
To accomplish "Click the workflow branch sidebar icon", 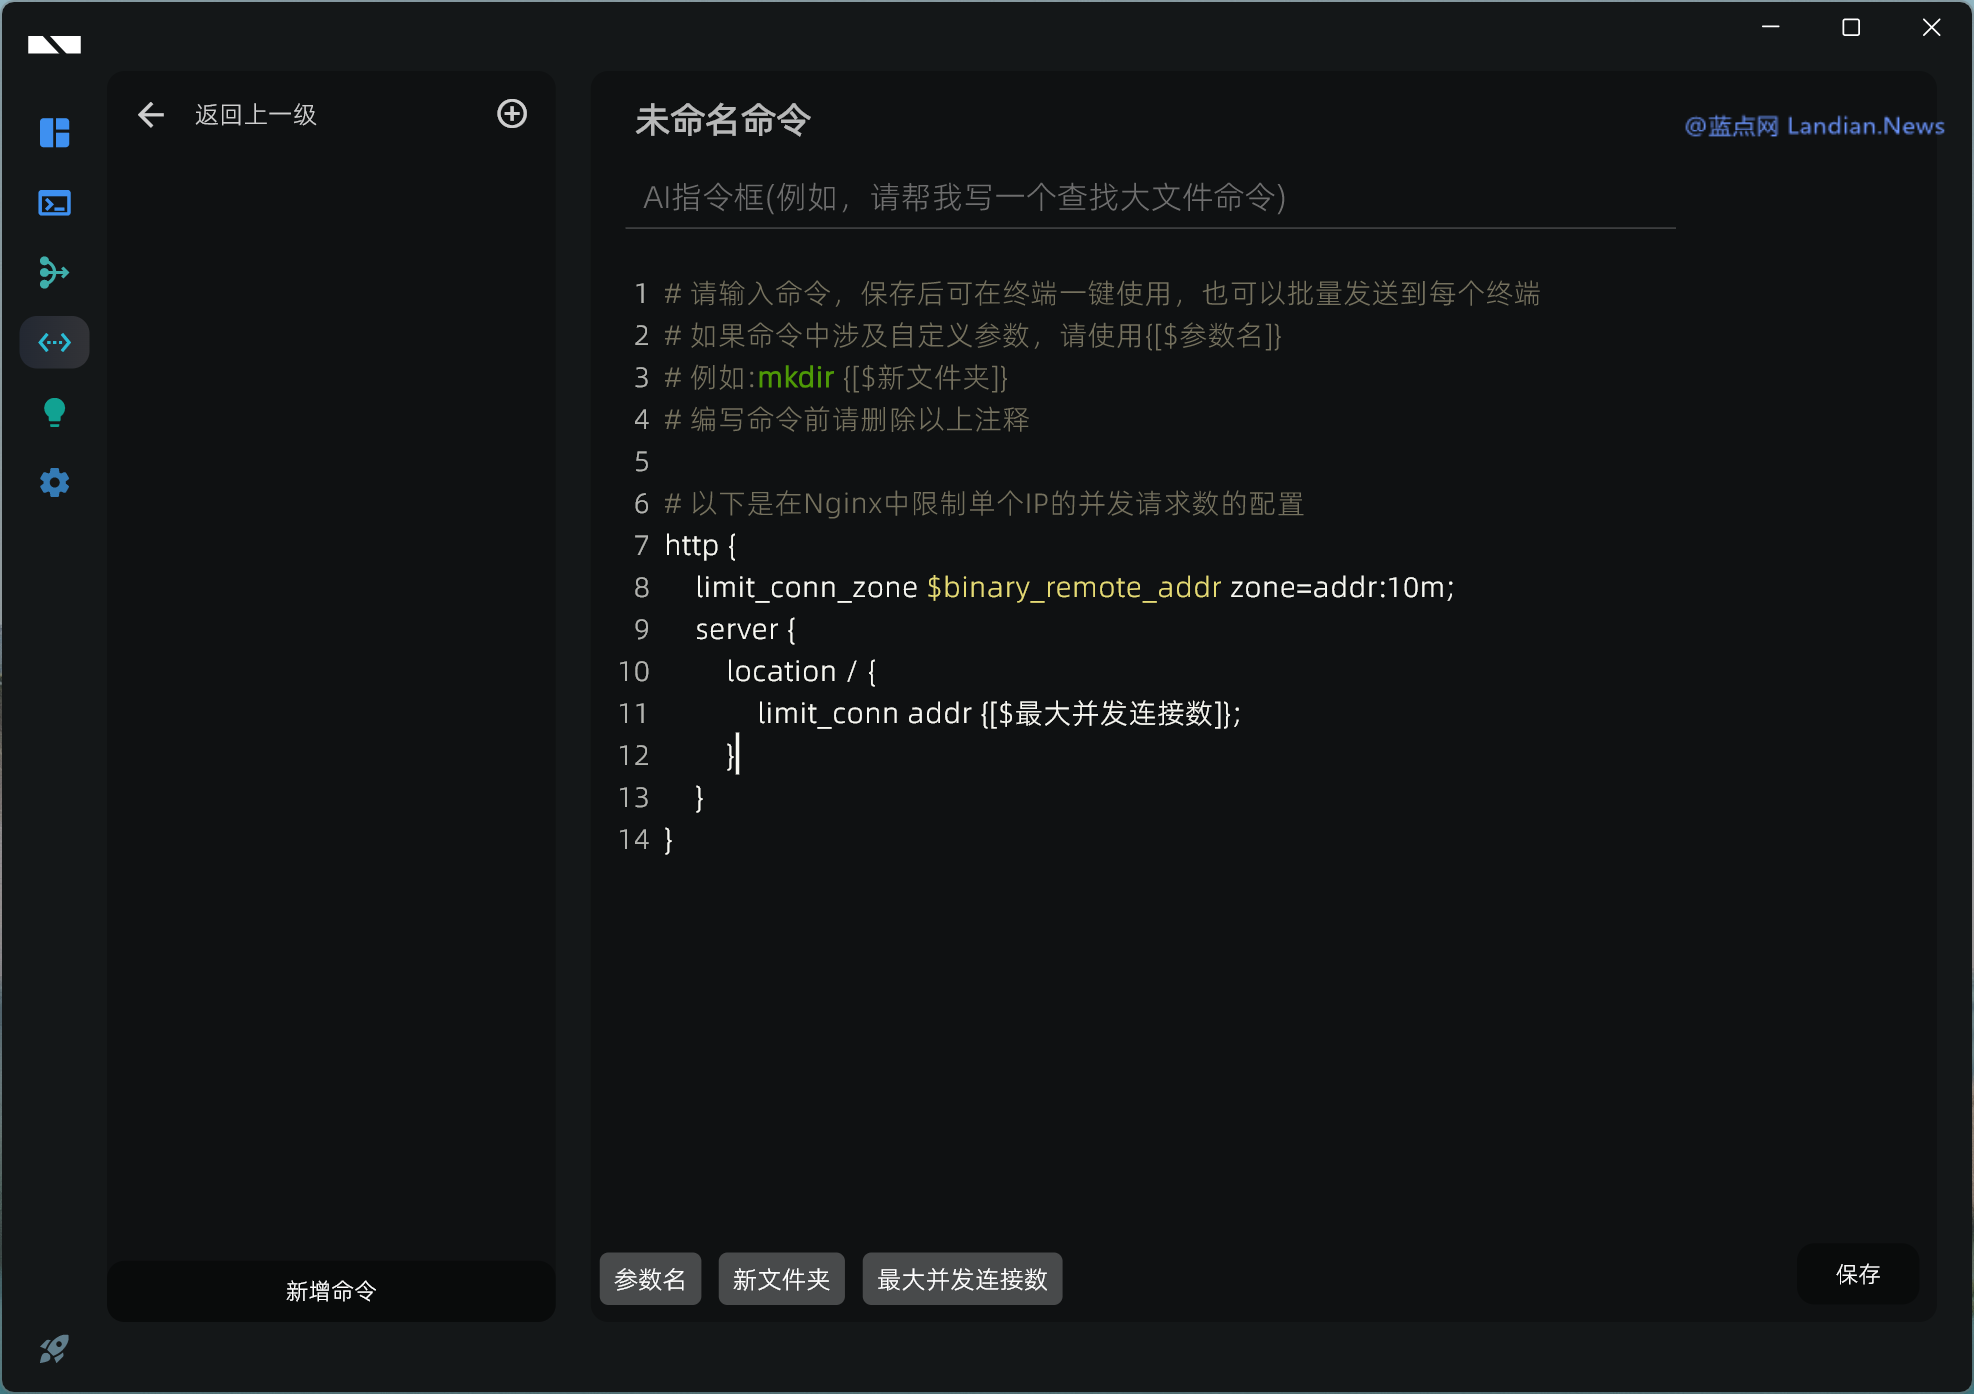I will [x=54, y=272].
